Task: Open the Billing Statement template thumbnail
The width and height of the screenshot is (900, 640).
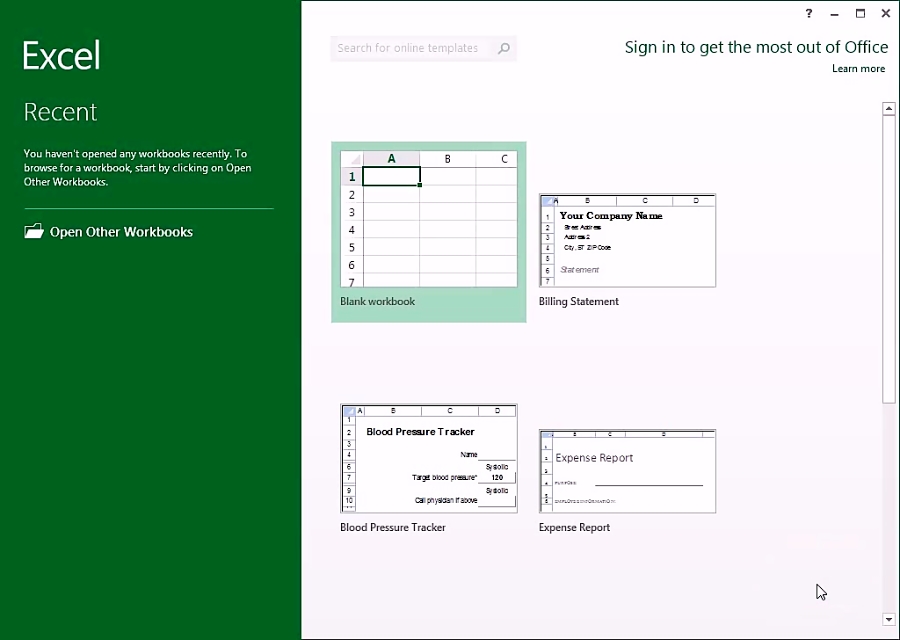Action: pyautogui.click(x=627, y=241)
